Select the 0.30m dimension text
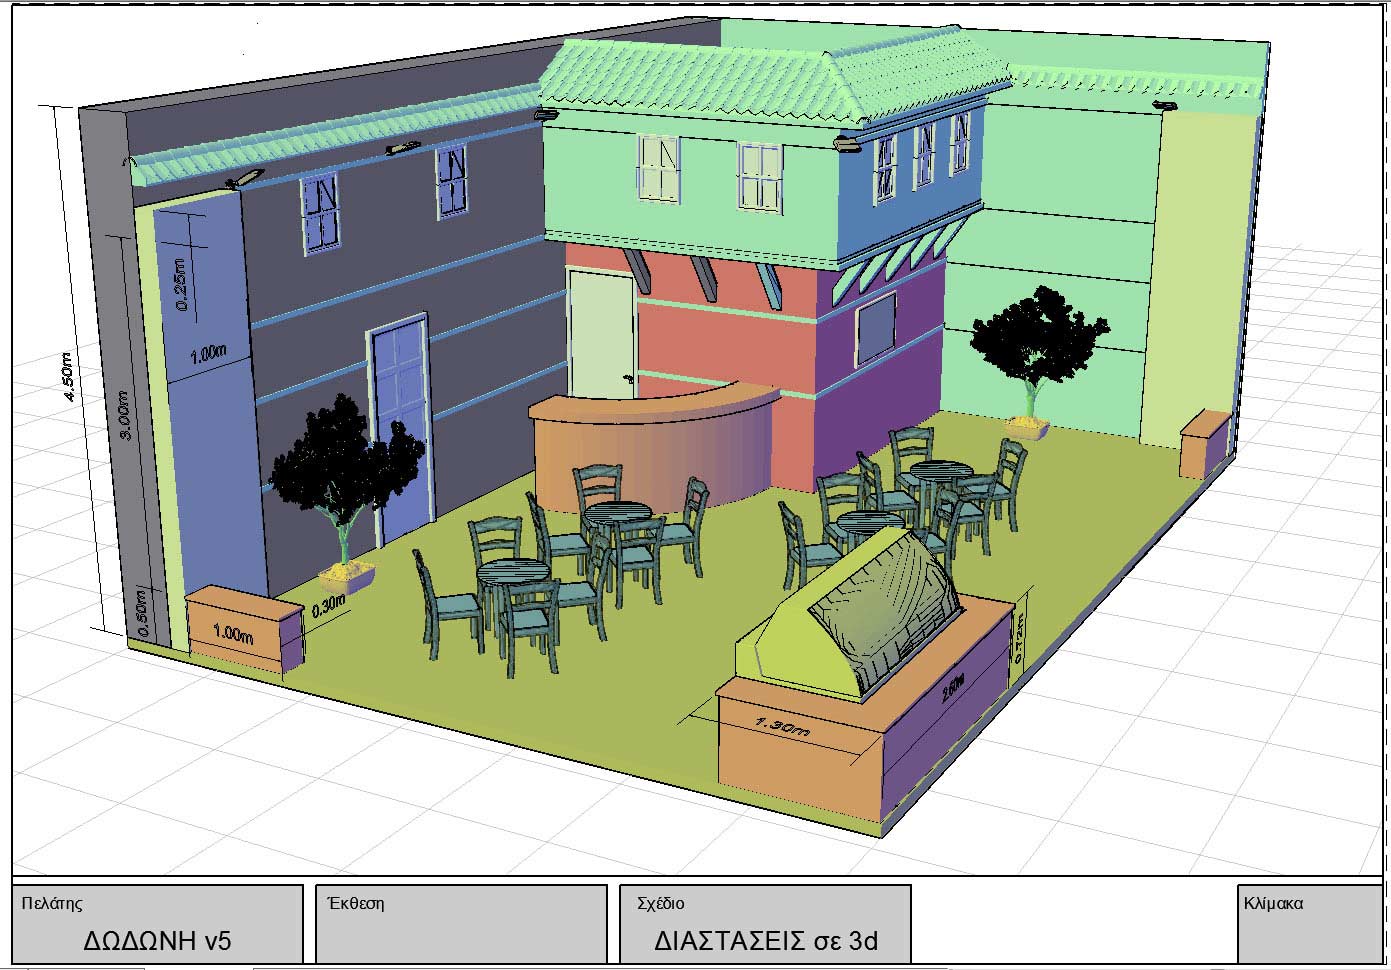The image size is (1391, 970). click(329, 605)
